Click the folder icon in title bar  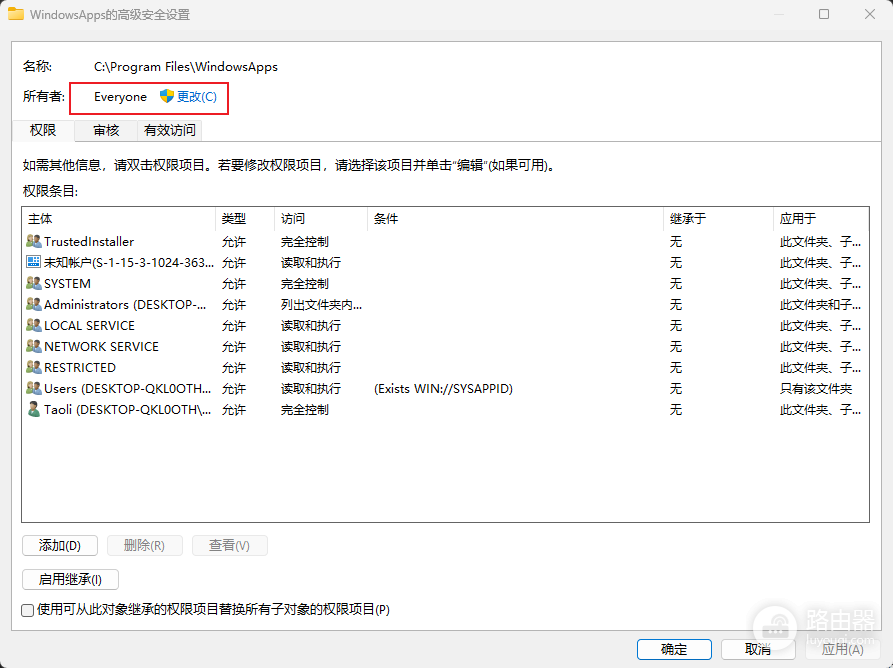[x=16, y=14]
